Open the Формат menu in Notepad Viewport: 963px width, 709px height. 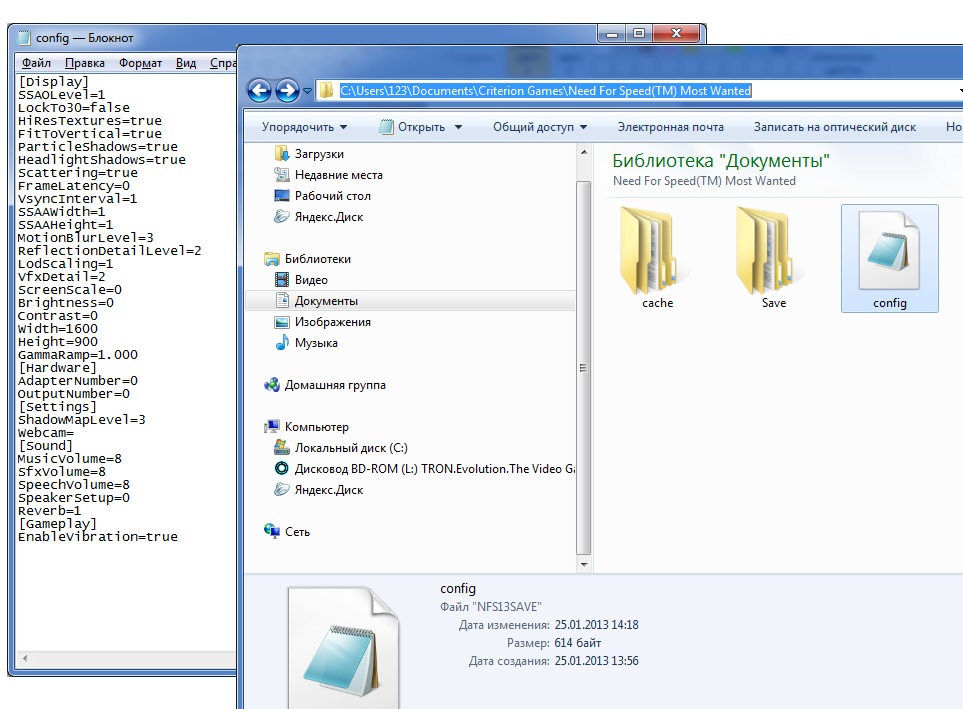[140, 63]
